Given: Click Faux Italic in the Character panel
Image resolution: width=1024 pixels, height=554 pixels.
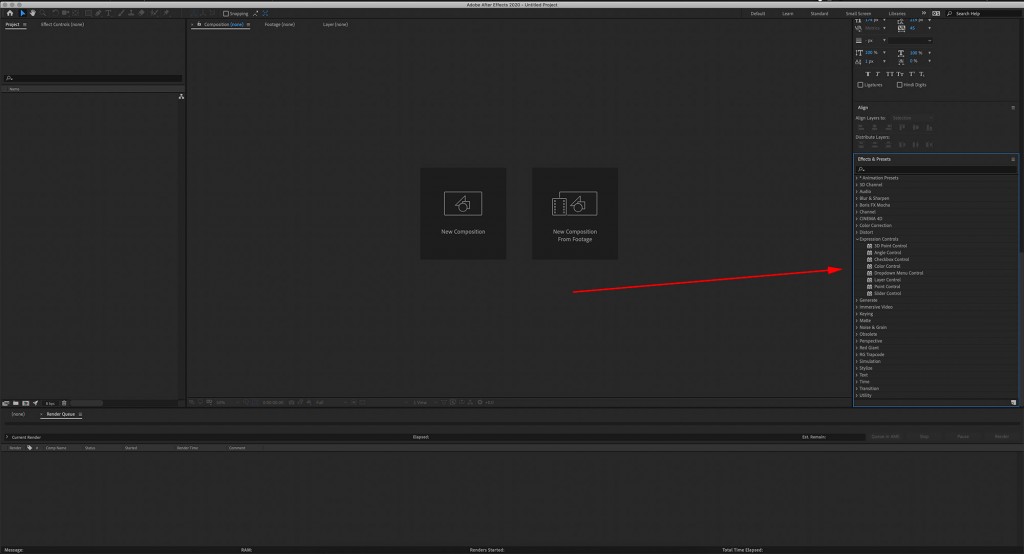Looking at the screenshot, I should 878,74.
